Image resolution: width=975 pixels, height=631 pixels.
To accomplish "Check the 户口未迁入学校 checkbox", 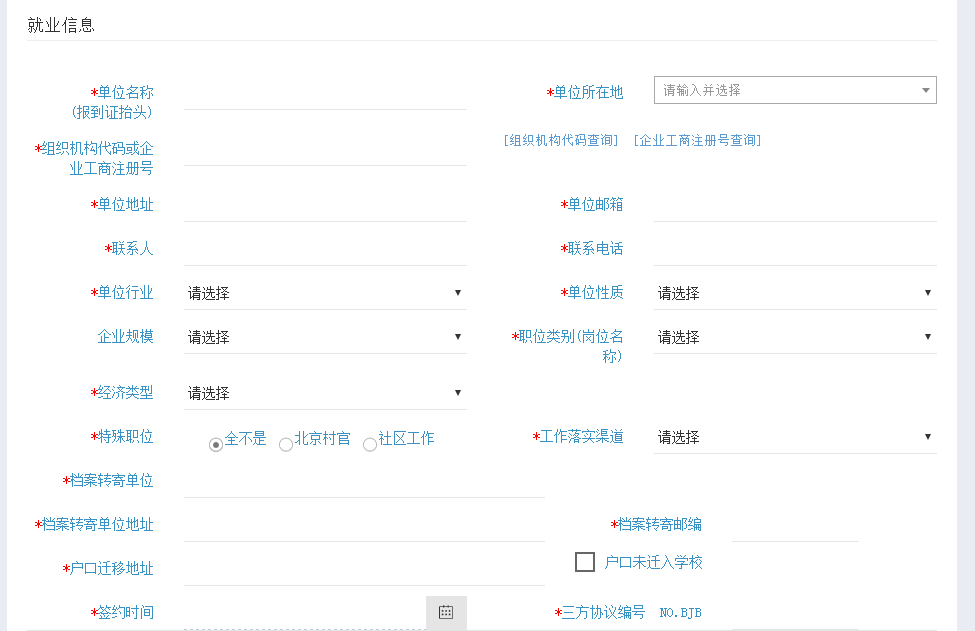I will (585, 562).
